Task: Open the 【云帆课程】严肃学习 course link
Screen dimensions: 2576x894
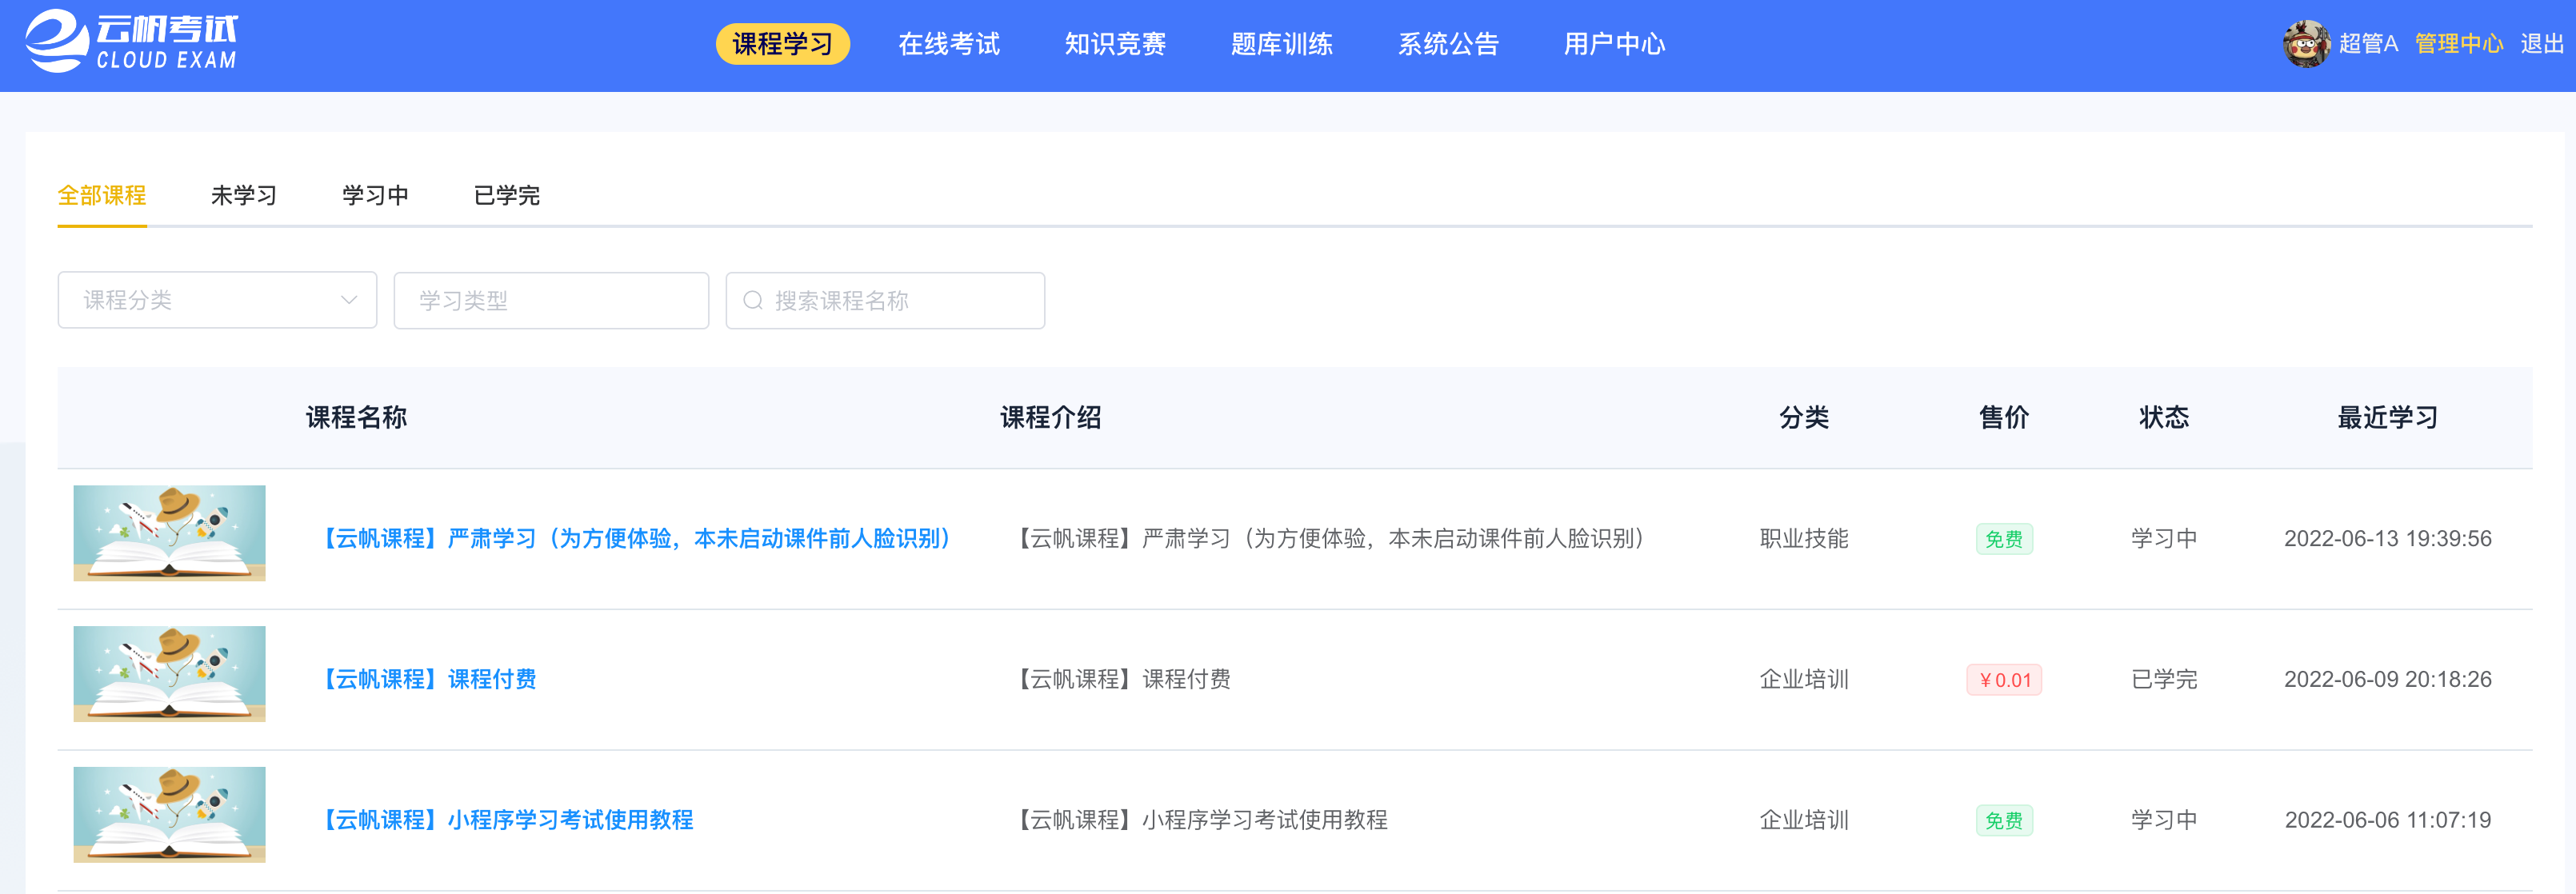Action: pos(635,538)
